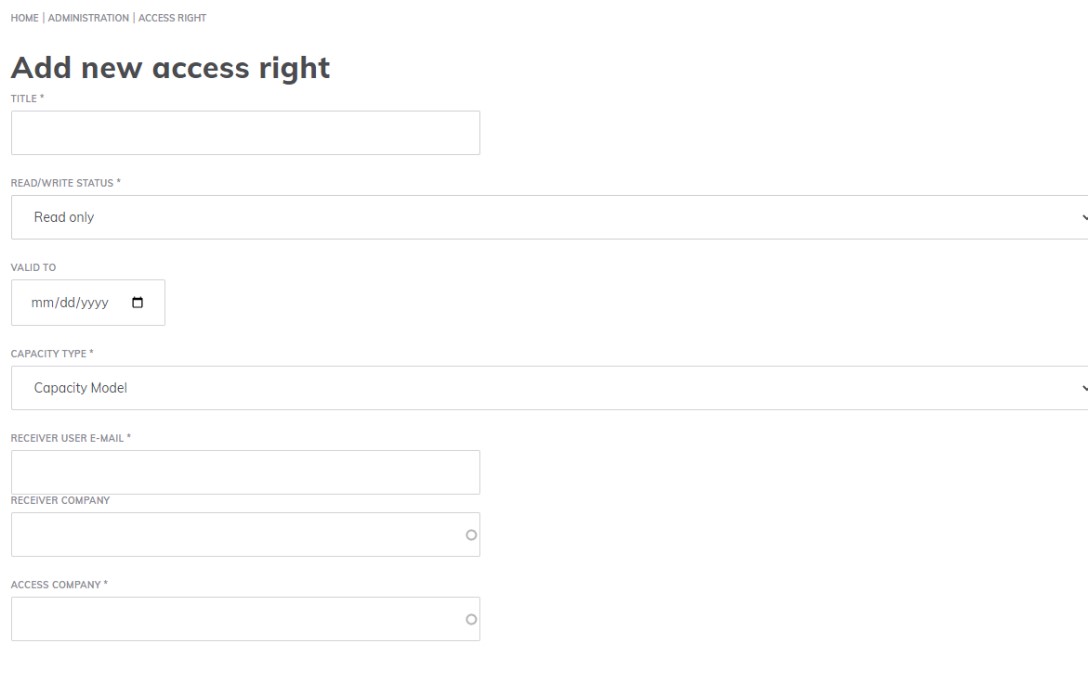The width and height of the screenshot is (1090, 674).
Task: Focus the Access Company input field
Action: (230, 619)
